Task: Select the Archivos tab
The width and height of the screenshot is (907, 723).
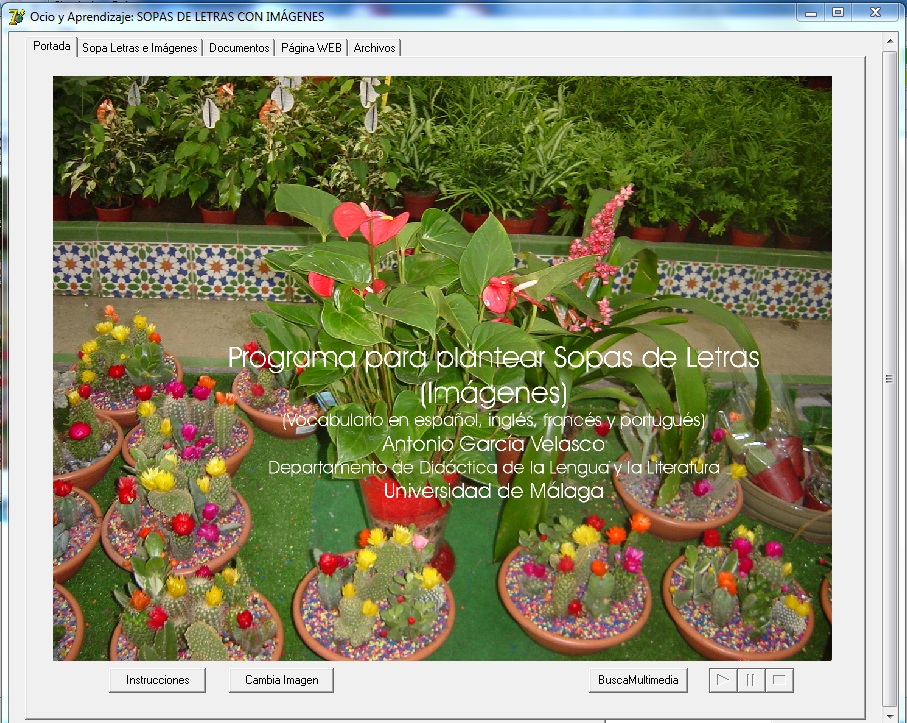Action: (x=374, y=48)
